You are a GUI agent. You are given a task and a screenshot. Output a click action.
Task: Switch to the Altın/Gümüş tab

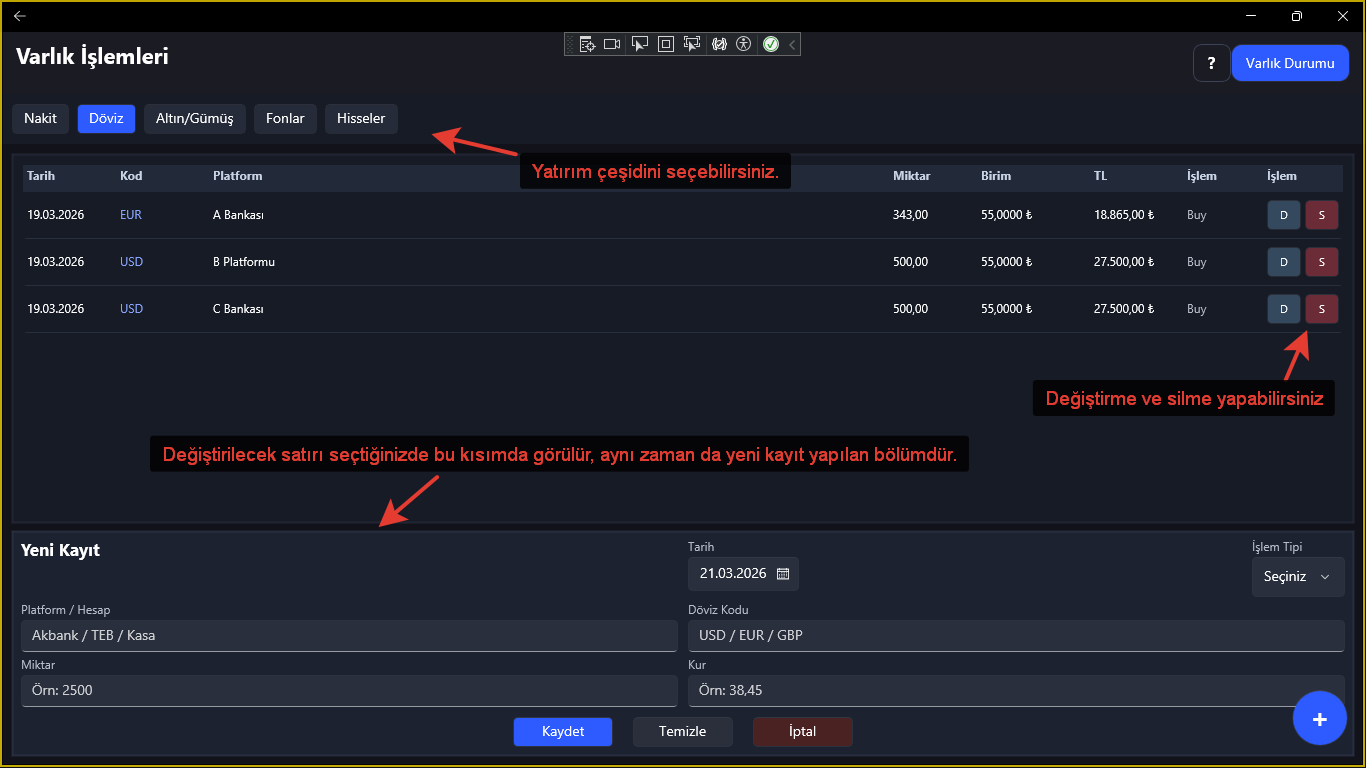(x=195, y=118)
